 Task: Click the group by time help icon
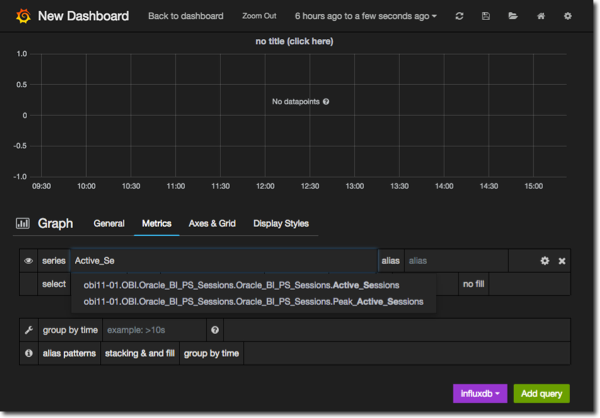[x=214, y=330]
